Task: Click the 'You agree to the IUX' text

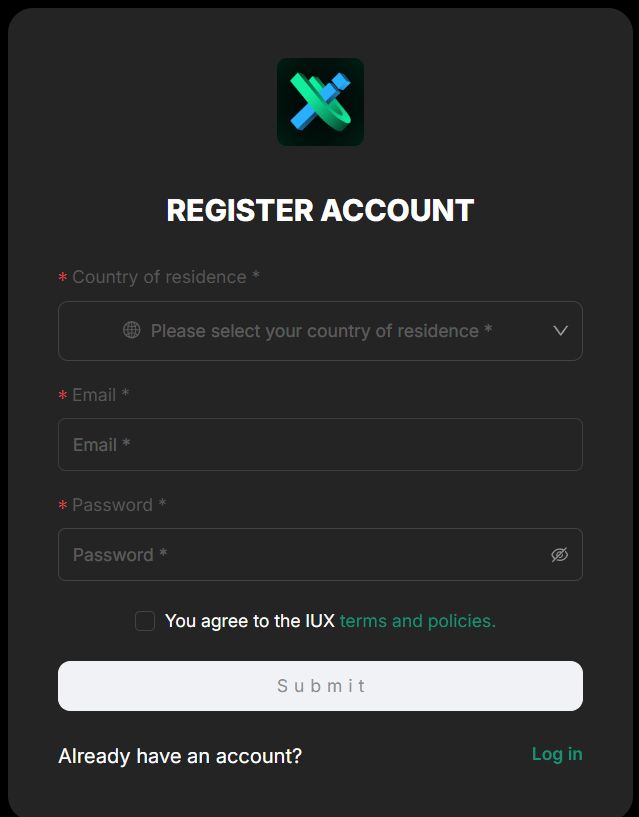Action: (250, 621)
